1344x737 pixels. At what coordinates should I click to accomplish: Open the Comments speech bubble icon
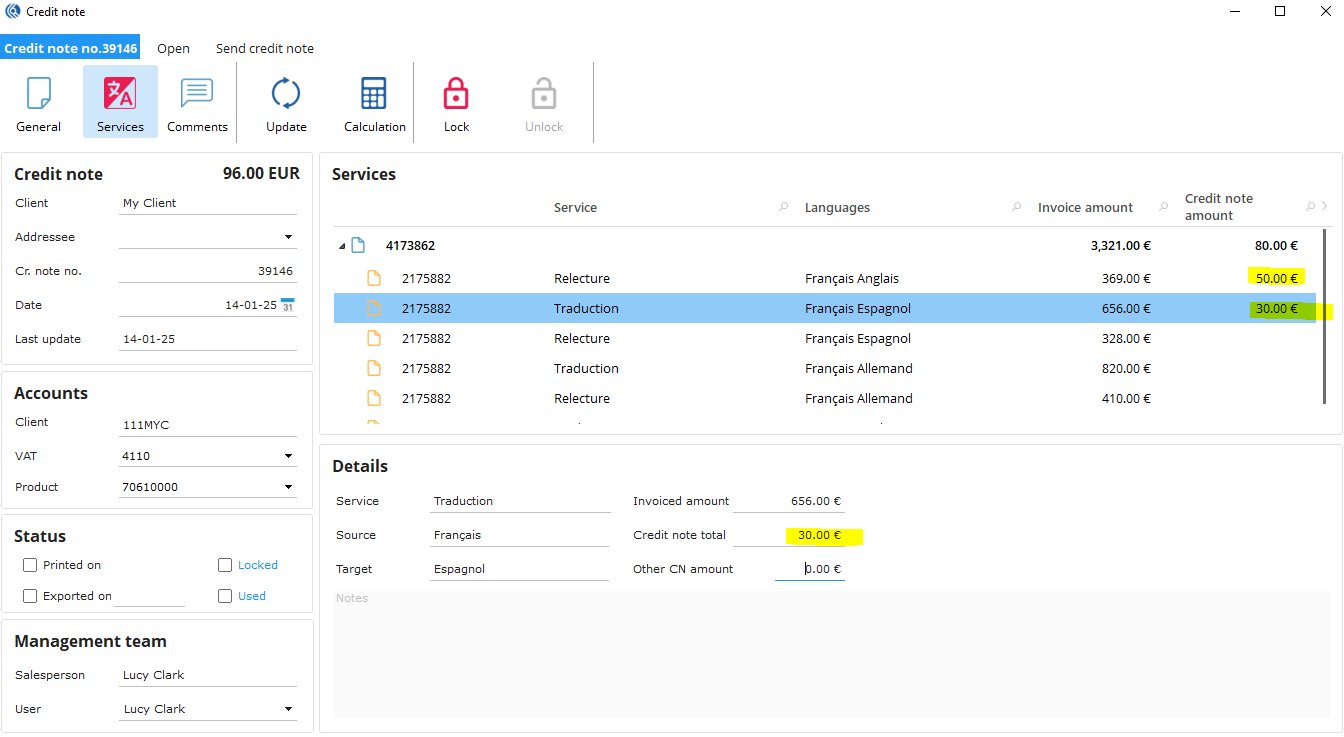(x=197, y=94)
